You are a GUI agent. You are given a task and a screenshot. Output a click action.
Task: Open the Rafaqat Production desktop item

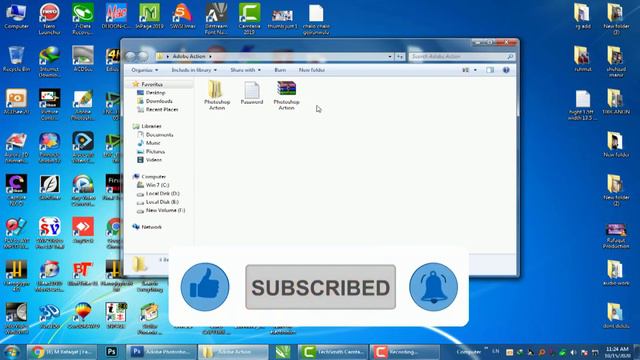coord(616,236)
